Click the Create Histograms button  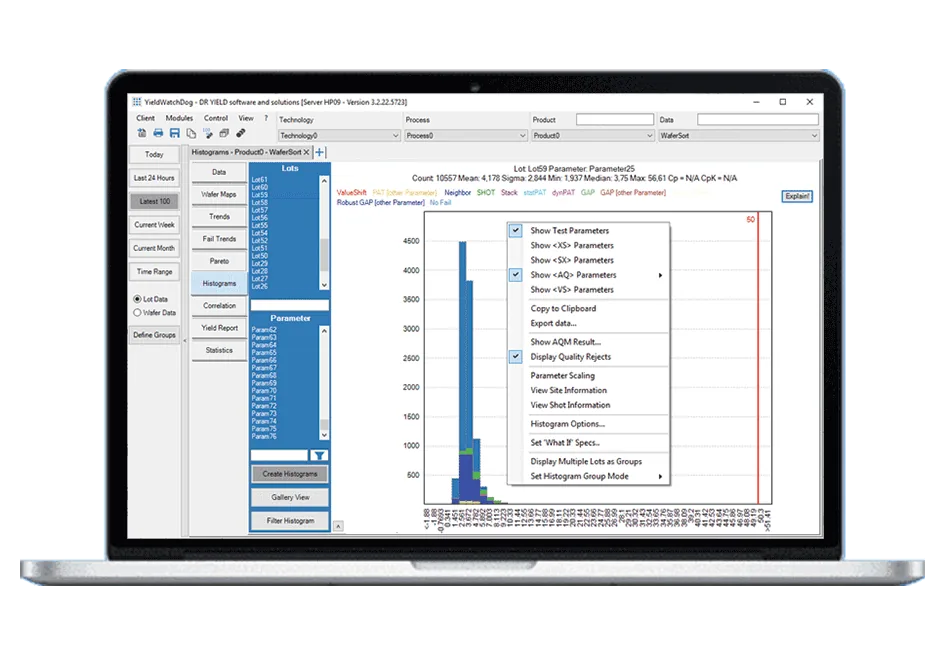(x=290, y=474)
